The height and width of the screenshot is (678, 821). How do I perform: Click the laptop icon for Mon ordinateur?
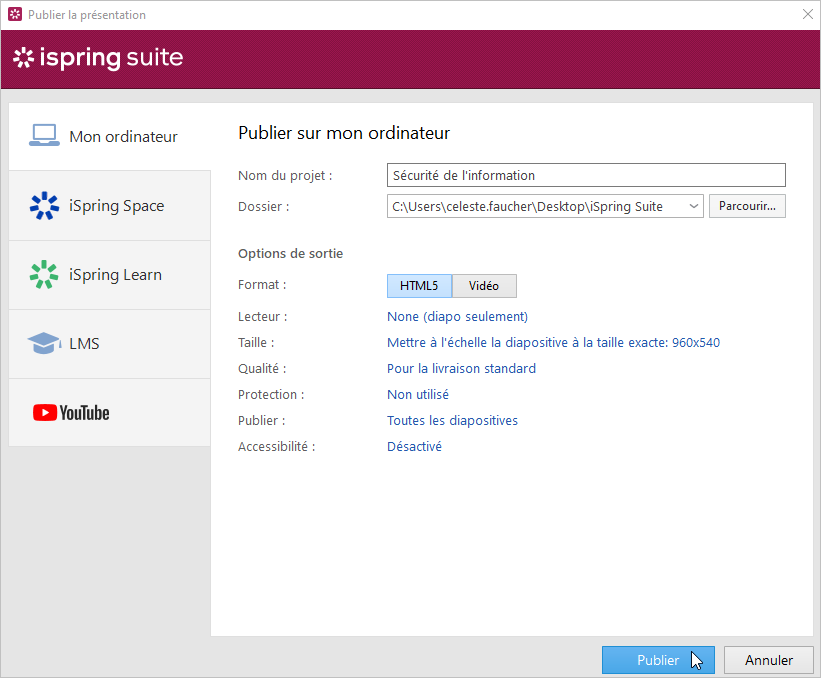(x=44, y=136)
